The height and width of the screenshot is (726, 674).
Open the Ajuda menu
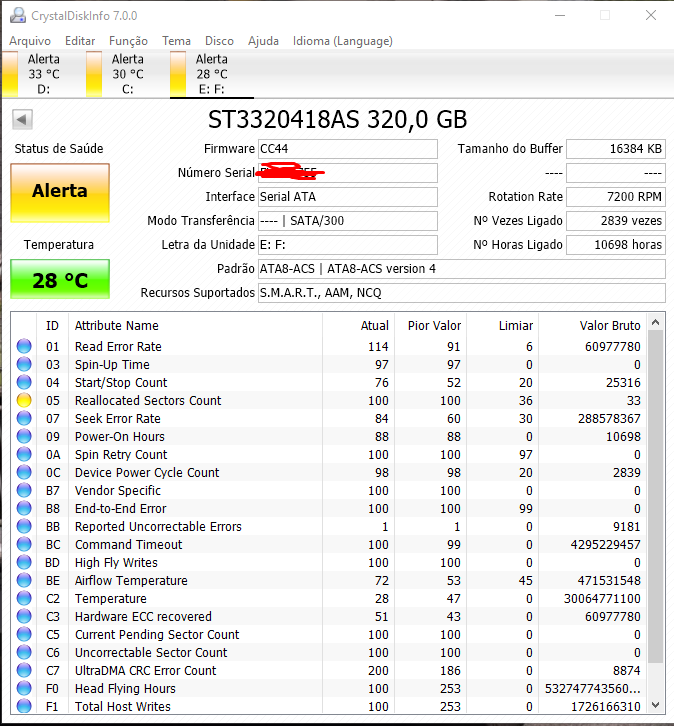click(263, 41)
